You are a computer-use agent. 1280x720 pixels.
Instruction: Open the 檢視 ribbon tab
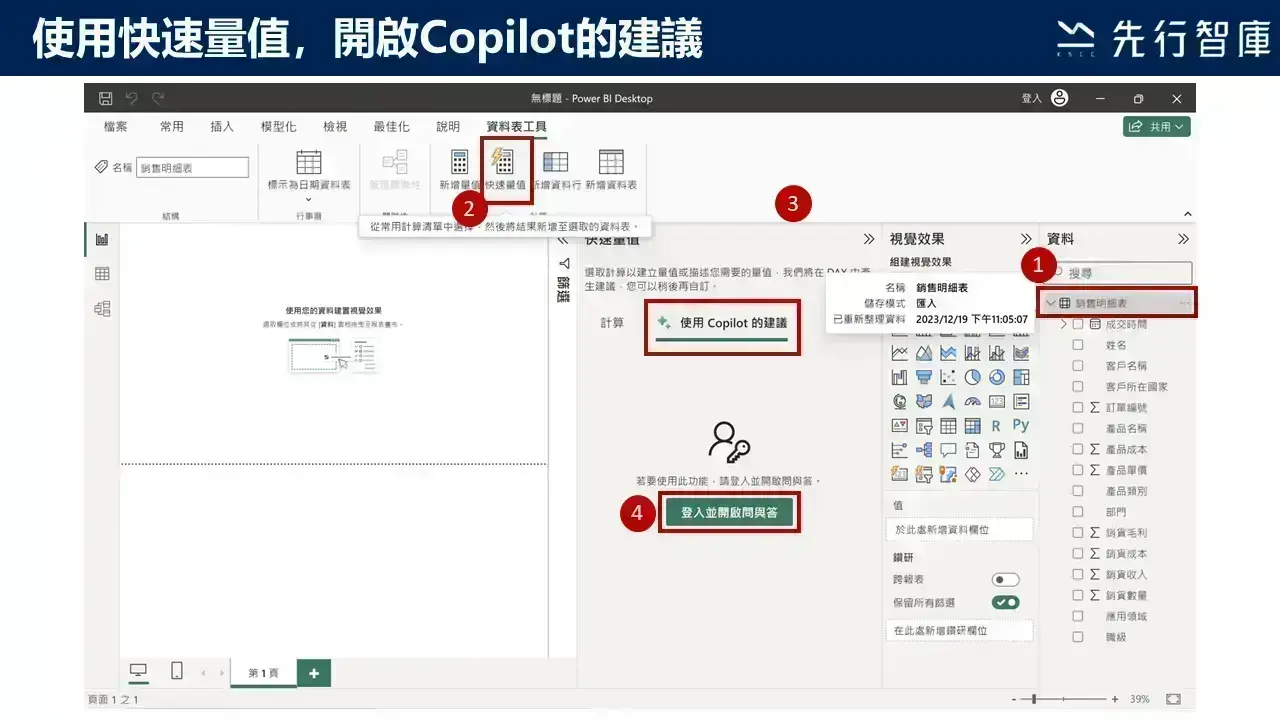[x=335, y=127]
